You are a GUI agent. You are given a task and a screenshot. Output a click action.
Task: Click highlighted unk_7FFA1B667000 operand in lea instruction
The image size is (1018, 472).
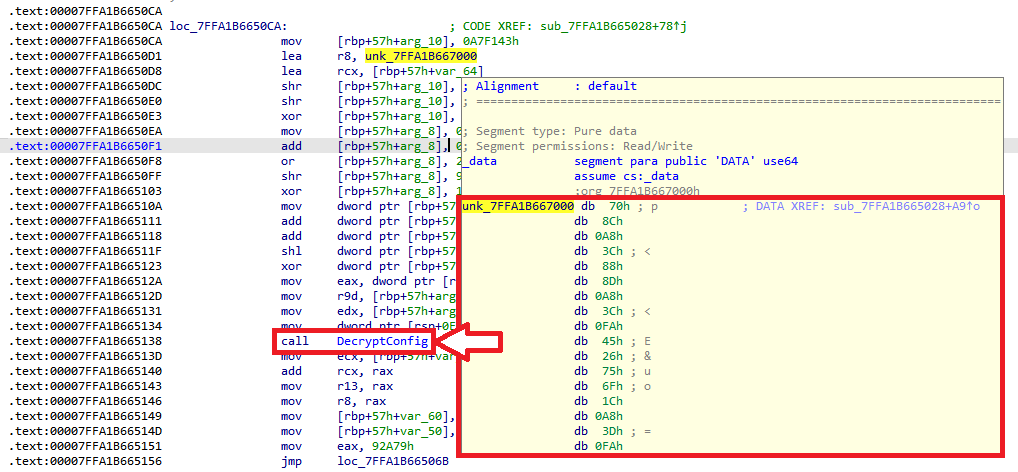[421, 56]
